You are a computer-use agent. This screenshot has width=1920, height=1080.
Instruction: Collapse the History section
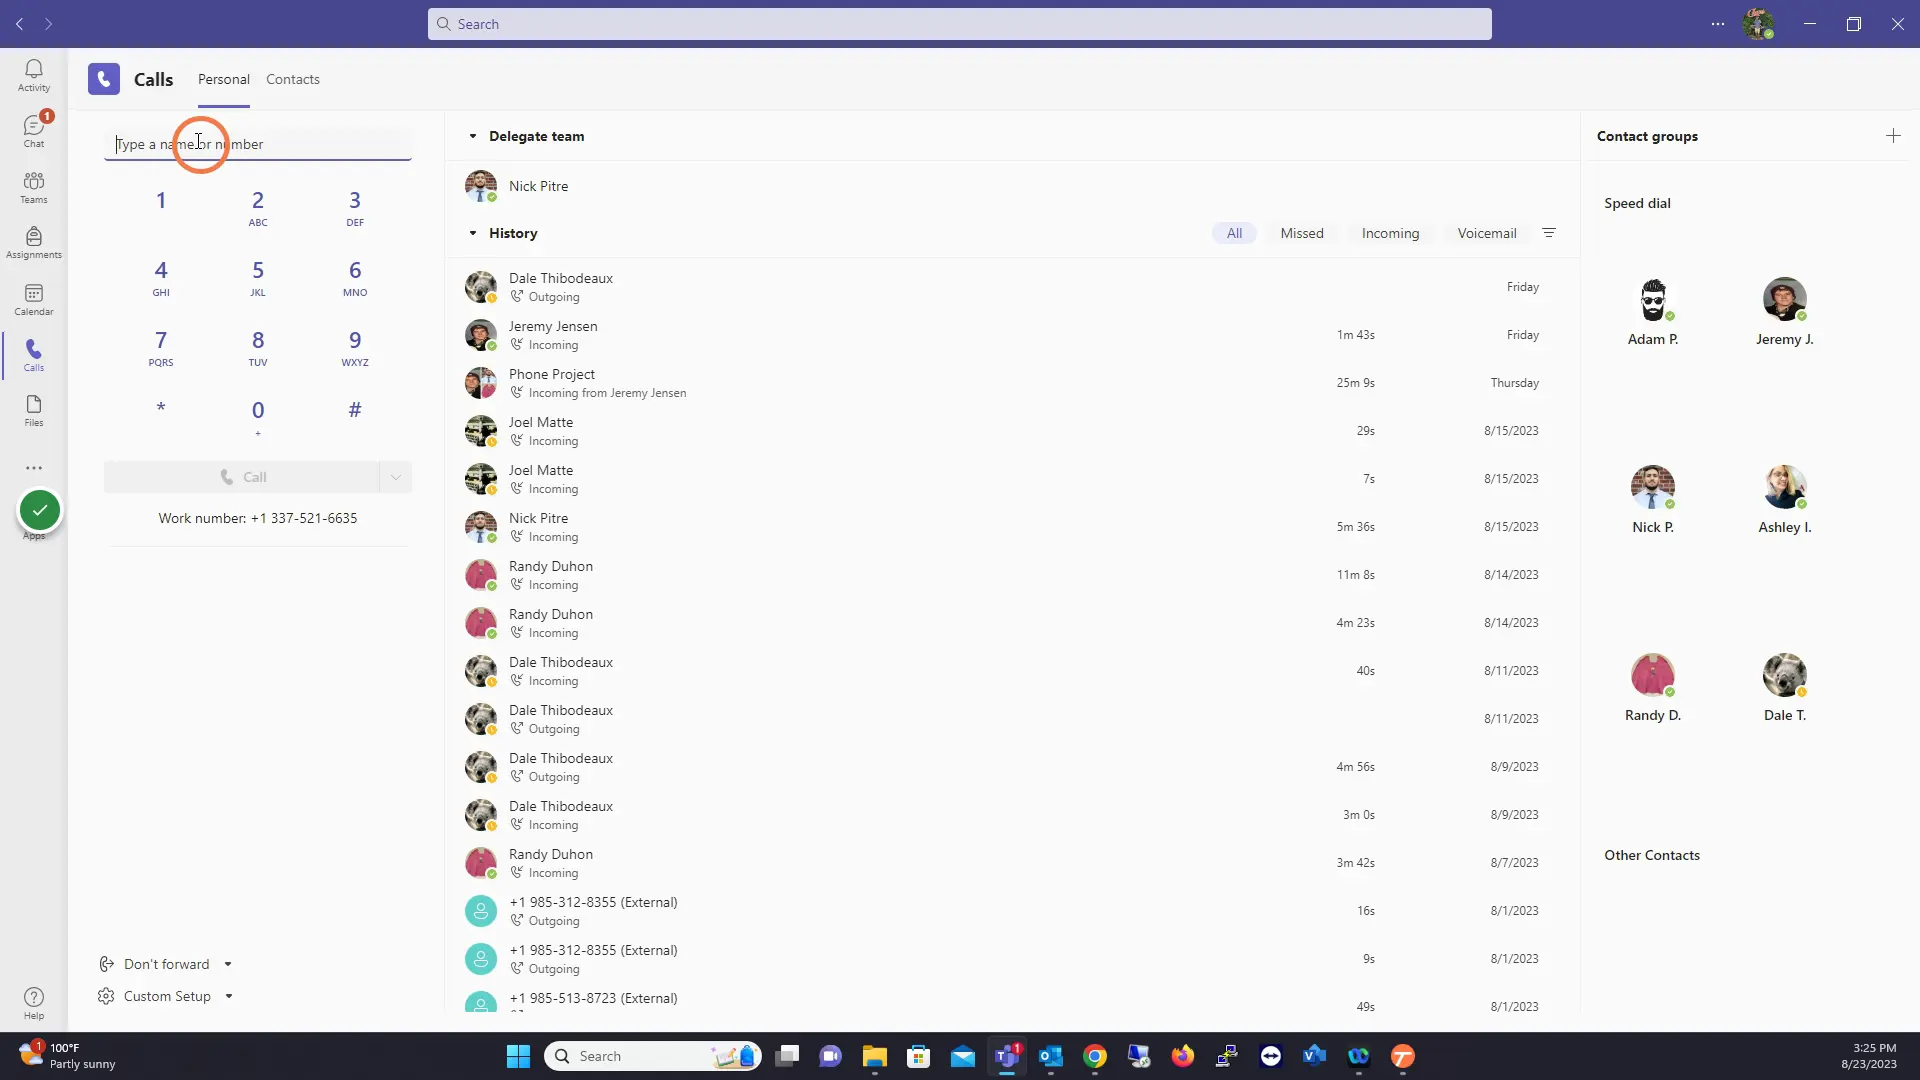(x=473, y=233)
